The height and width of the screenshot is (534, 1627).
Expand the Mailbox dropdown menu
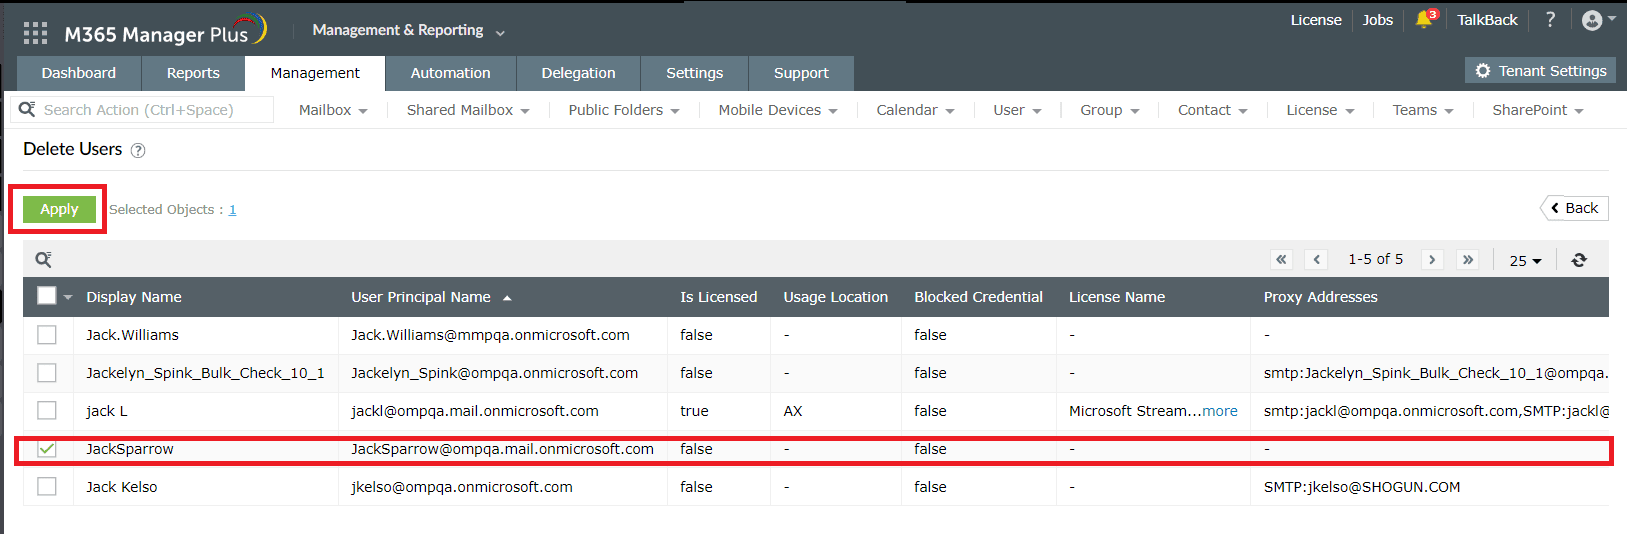point(333,110)
